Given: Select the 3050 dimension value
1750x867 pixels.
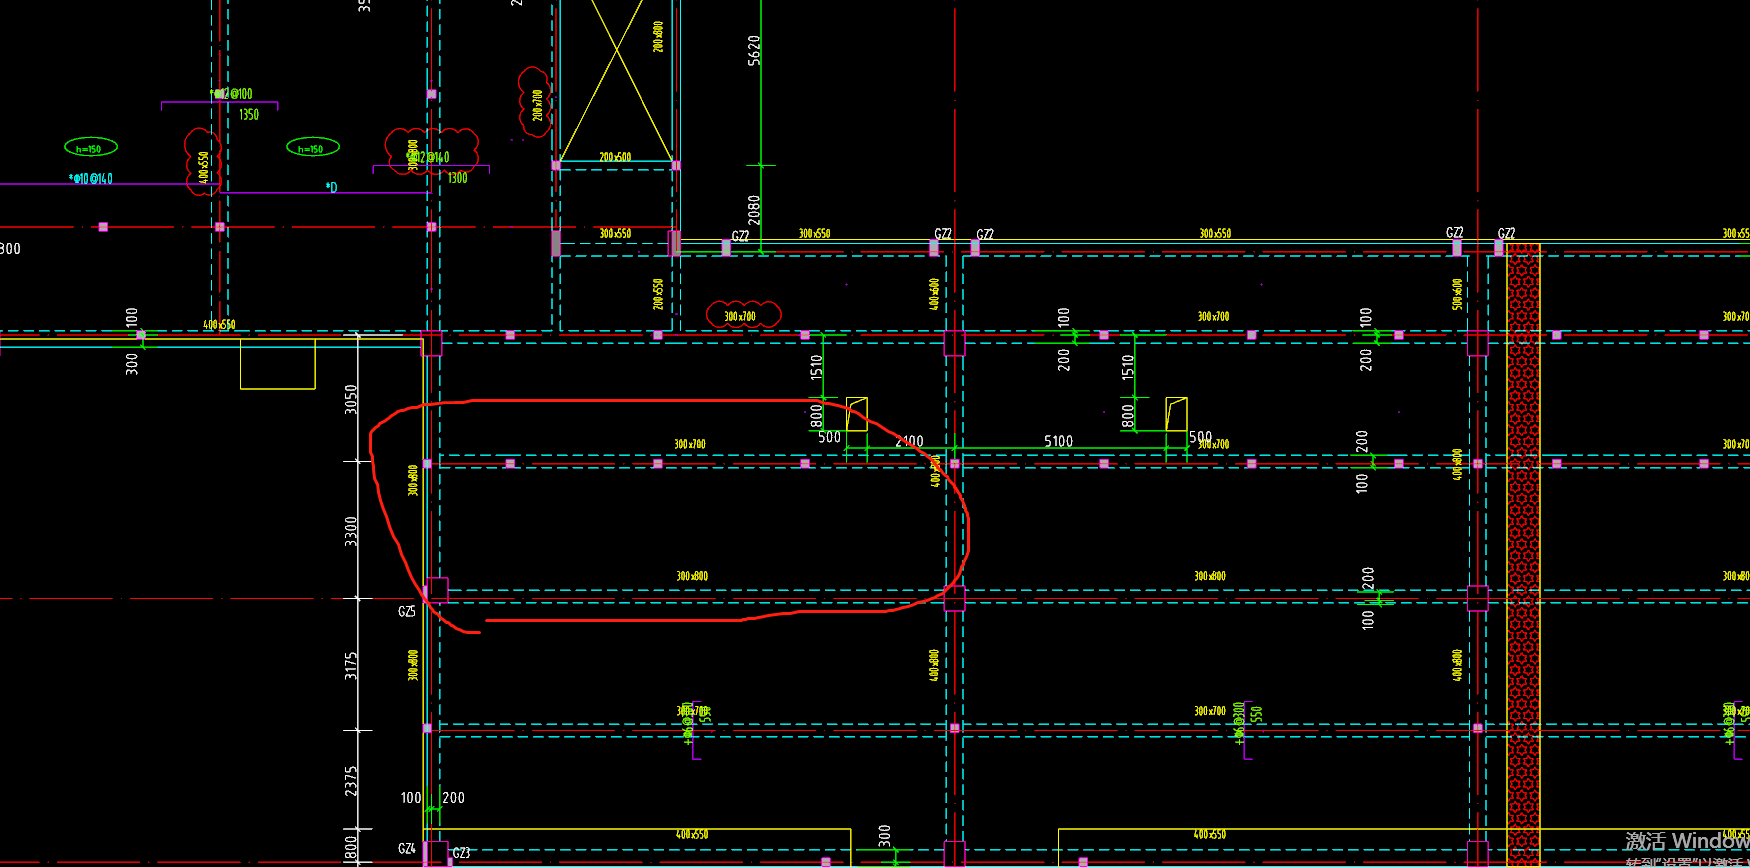Looking at the screenshot, I should pyautogui.click(x=350, y=399).
